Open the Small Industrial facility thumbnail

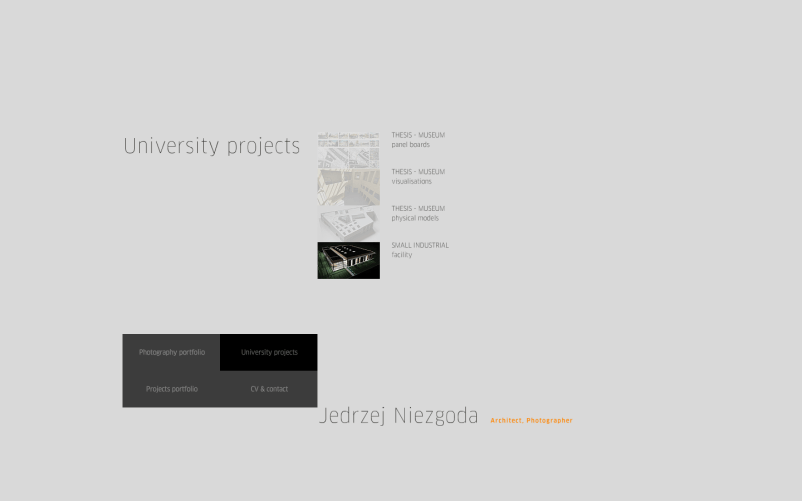point(348,260)
